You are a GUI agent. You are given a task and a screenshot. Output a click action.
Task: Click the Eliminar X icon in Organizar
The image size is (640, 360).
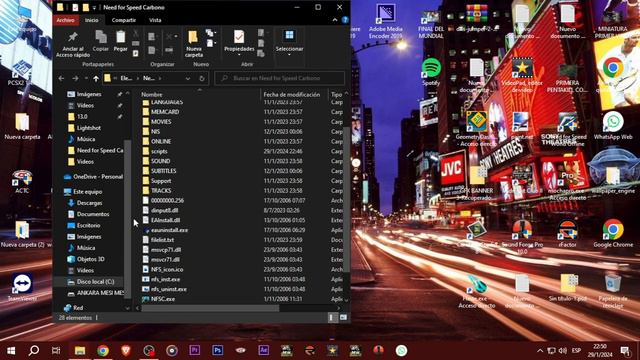coord(169,37)
